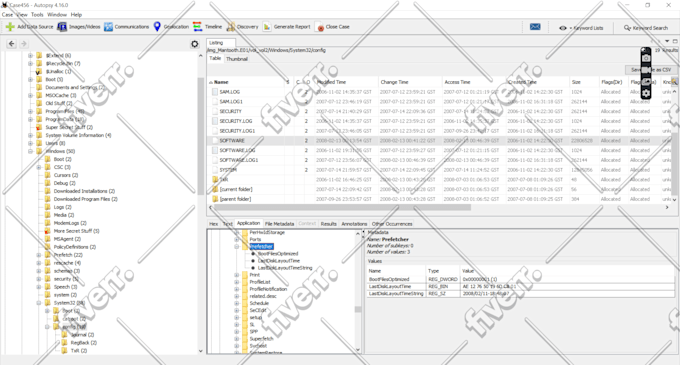Click the video record icon on overlay bar
This screenshot has width=680, height=365.
point(646,70)
